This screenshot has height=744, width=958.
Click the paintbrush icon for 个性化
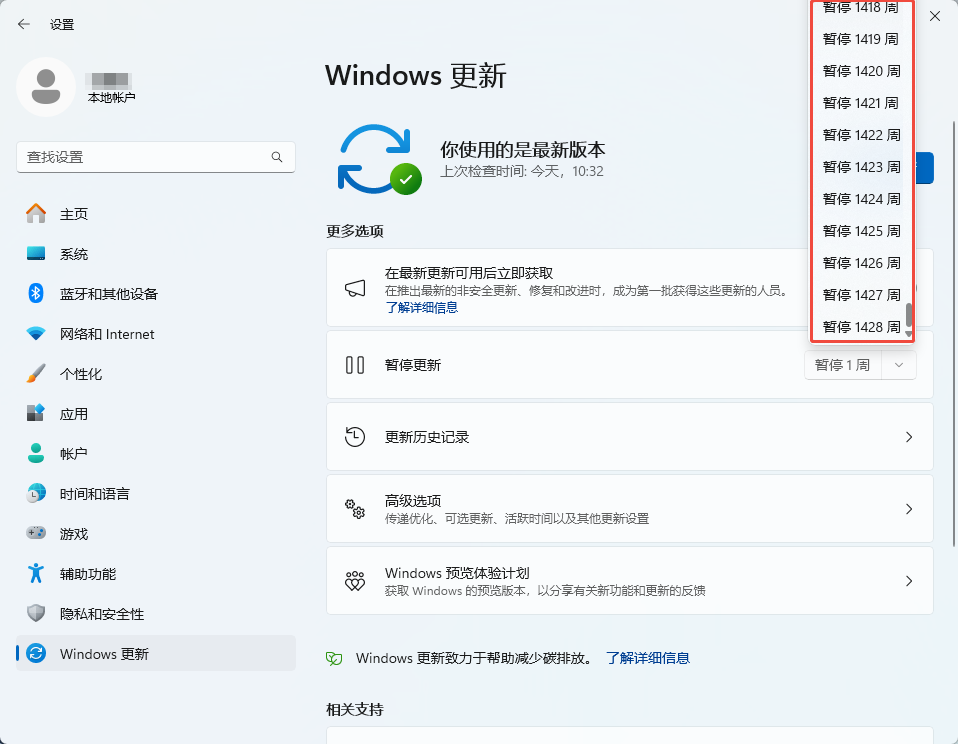pos(36,373)
